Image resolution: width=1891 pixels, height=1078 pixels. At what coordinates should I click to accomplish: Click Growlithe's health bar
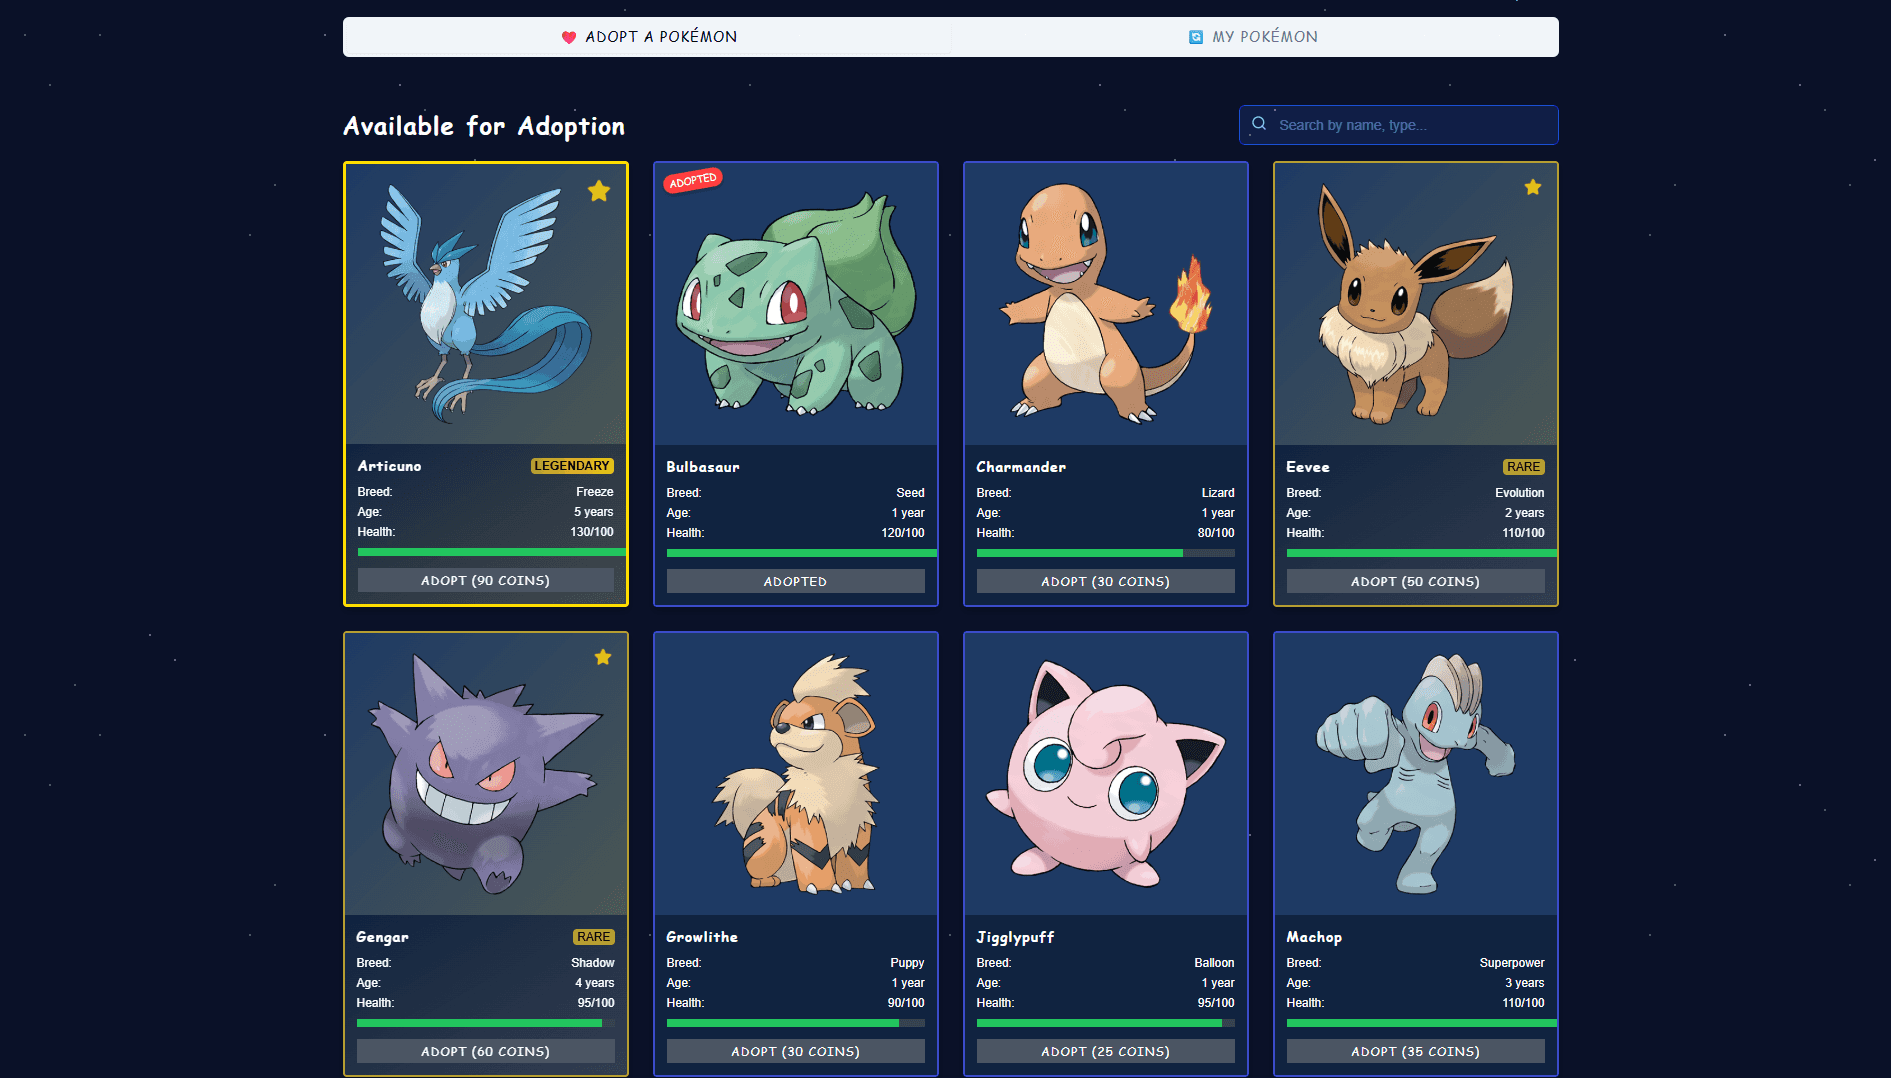[796, 1023]
